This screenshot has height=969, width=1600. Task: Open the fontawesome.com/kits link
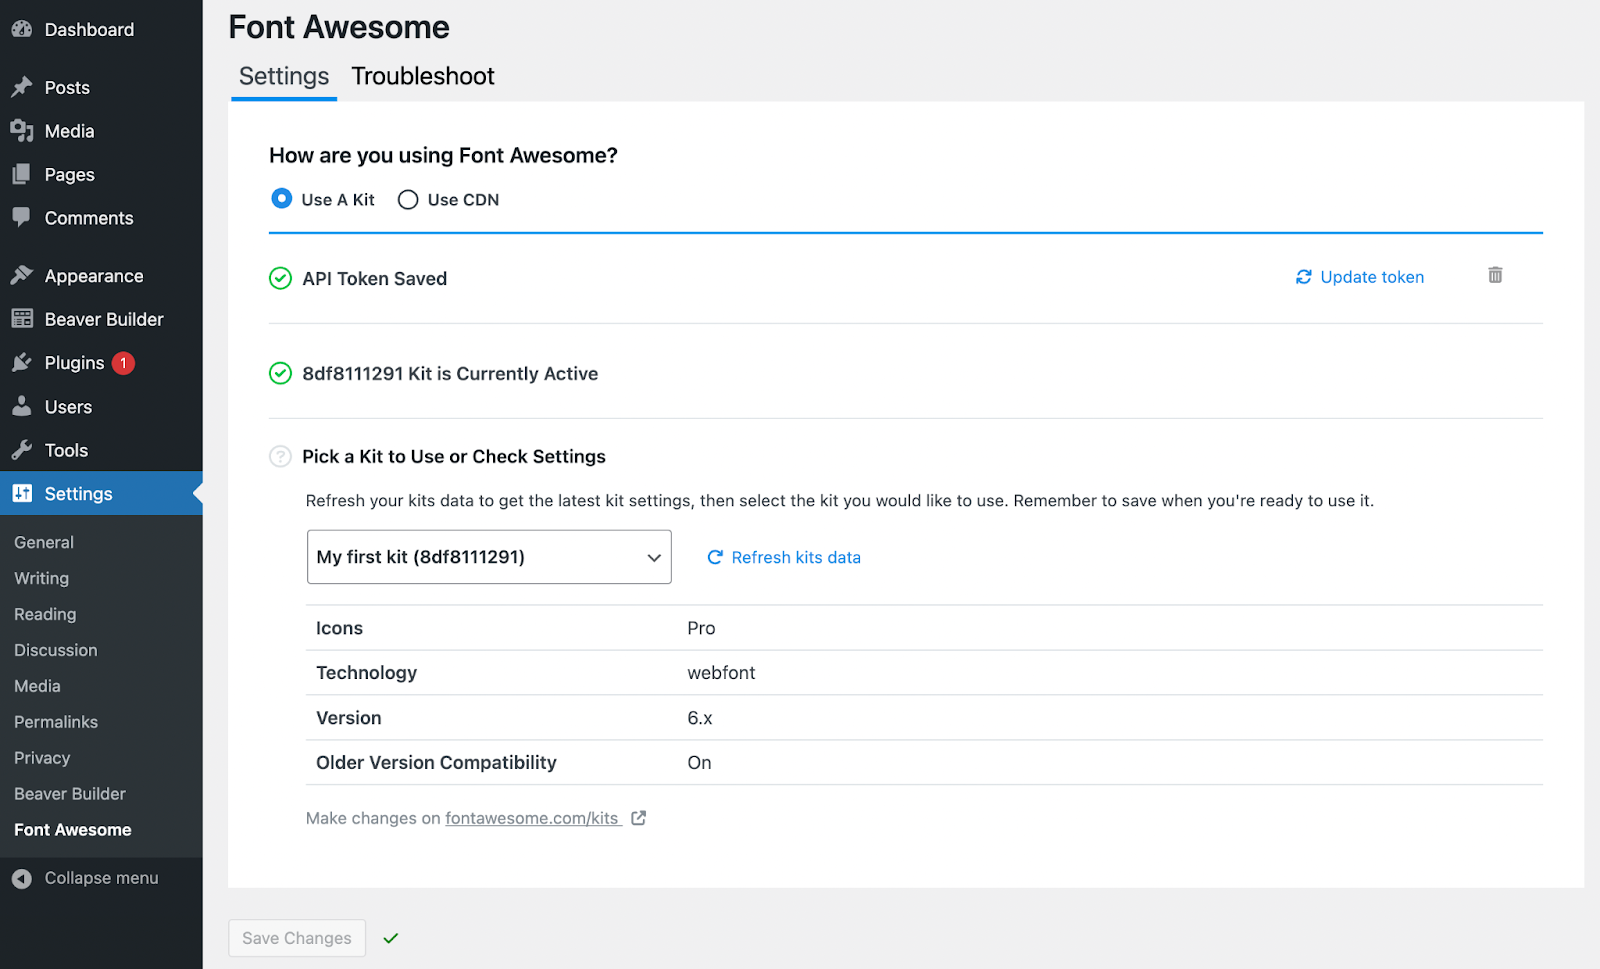point(532,818)
